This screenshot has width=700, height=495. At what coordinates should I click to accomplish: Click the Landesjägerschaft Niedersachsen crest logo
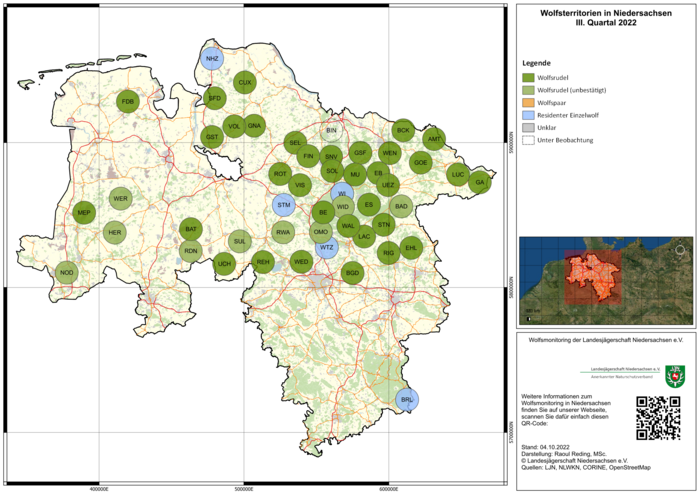pos(675,376)
